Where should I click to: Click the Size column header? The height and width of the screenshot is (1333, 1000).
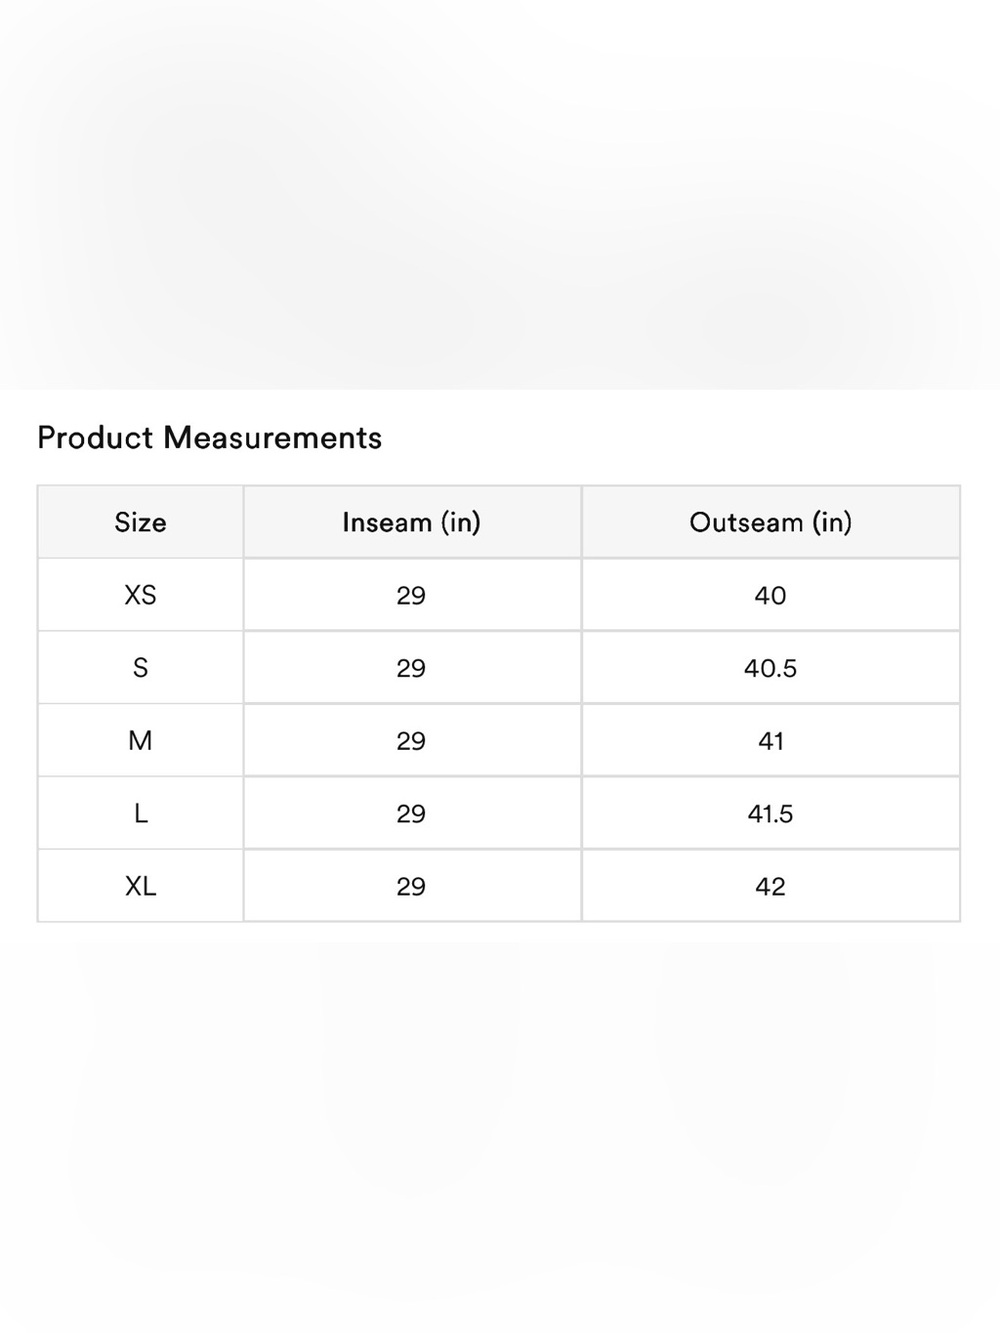140,522
